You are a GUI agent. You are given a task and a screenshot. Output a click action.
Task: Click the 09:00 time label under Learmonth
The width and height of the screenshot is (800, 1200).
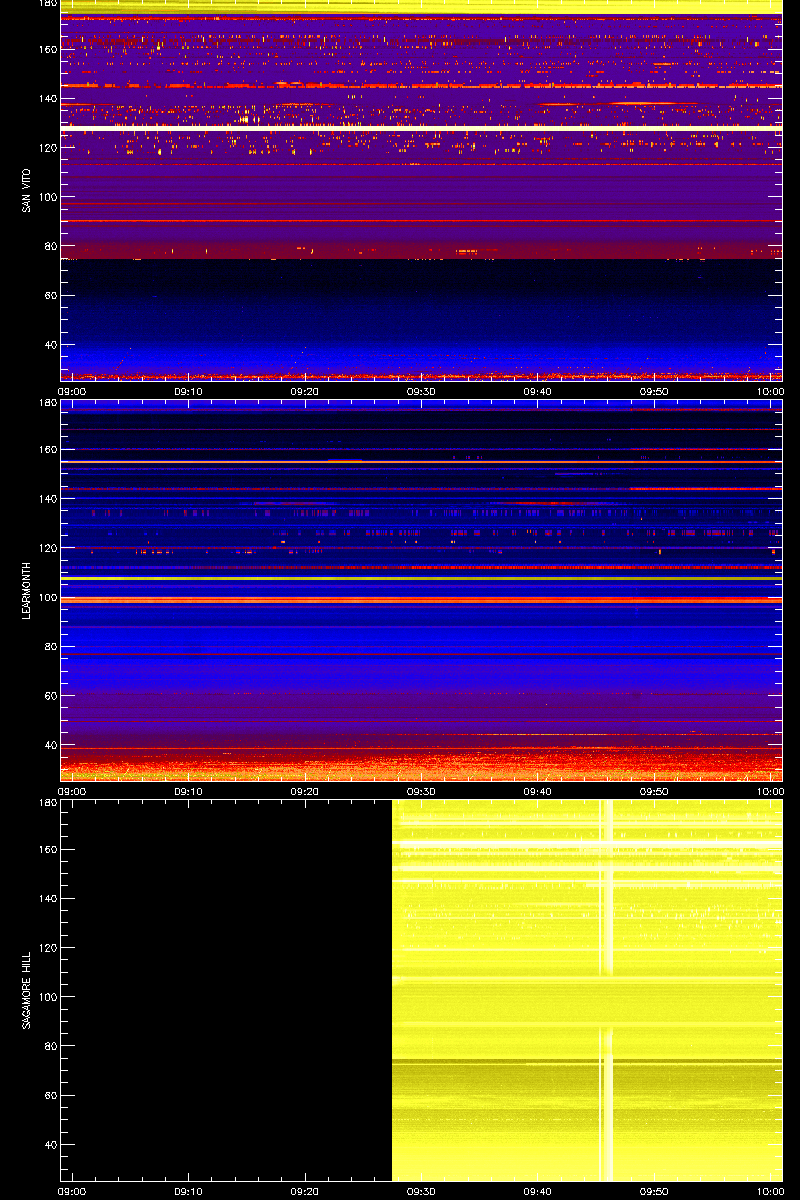click(72, 792)
